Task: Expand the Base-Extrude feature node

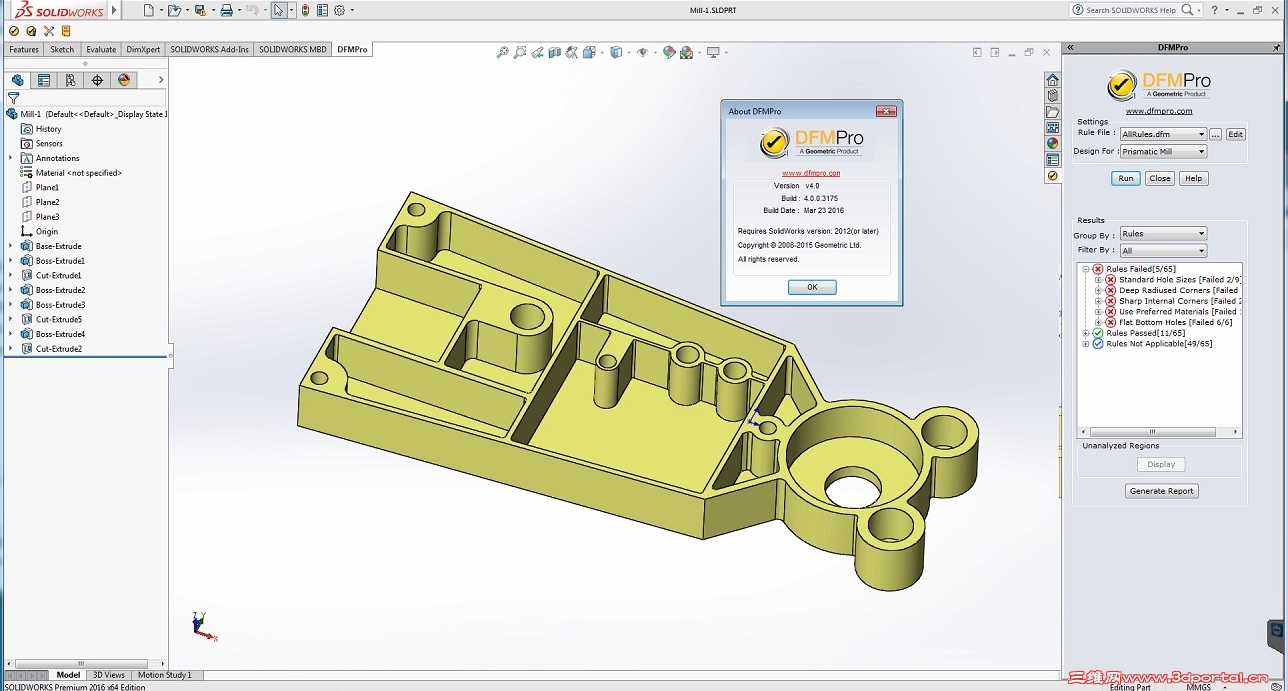Action: (x=11, y=246)
